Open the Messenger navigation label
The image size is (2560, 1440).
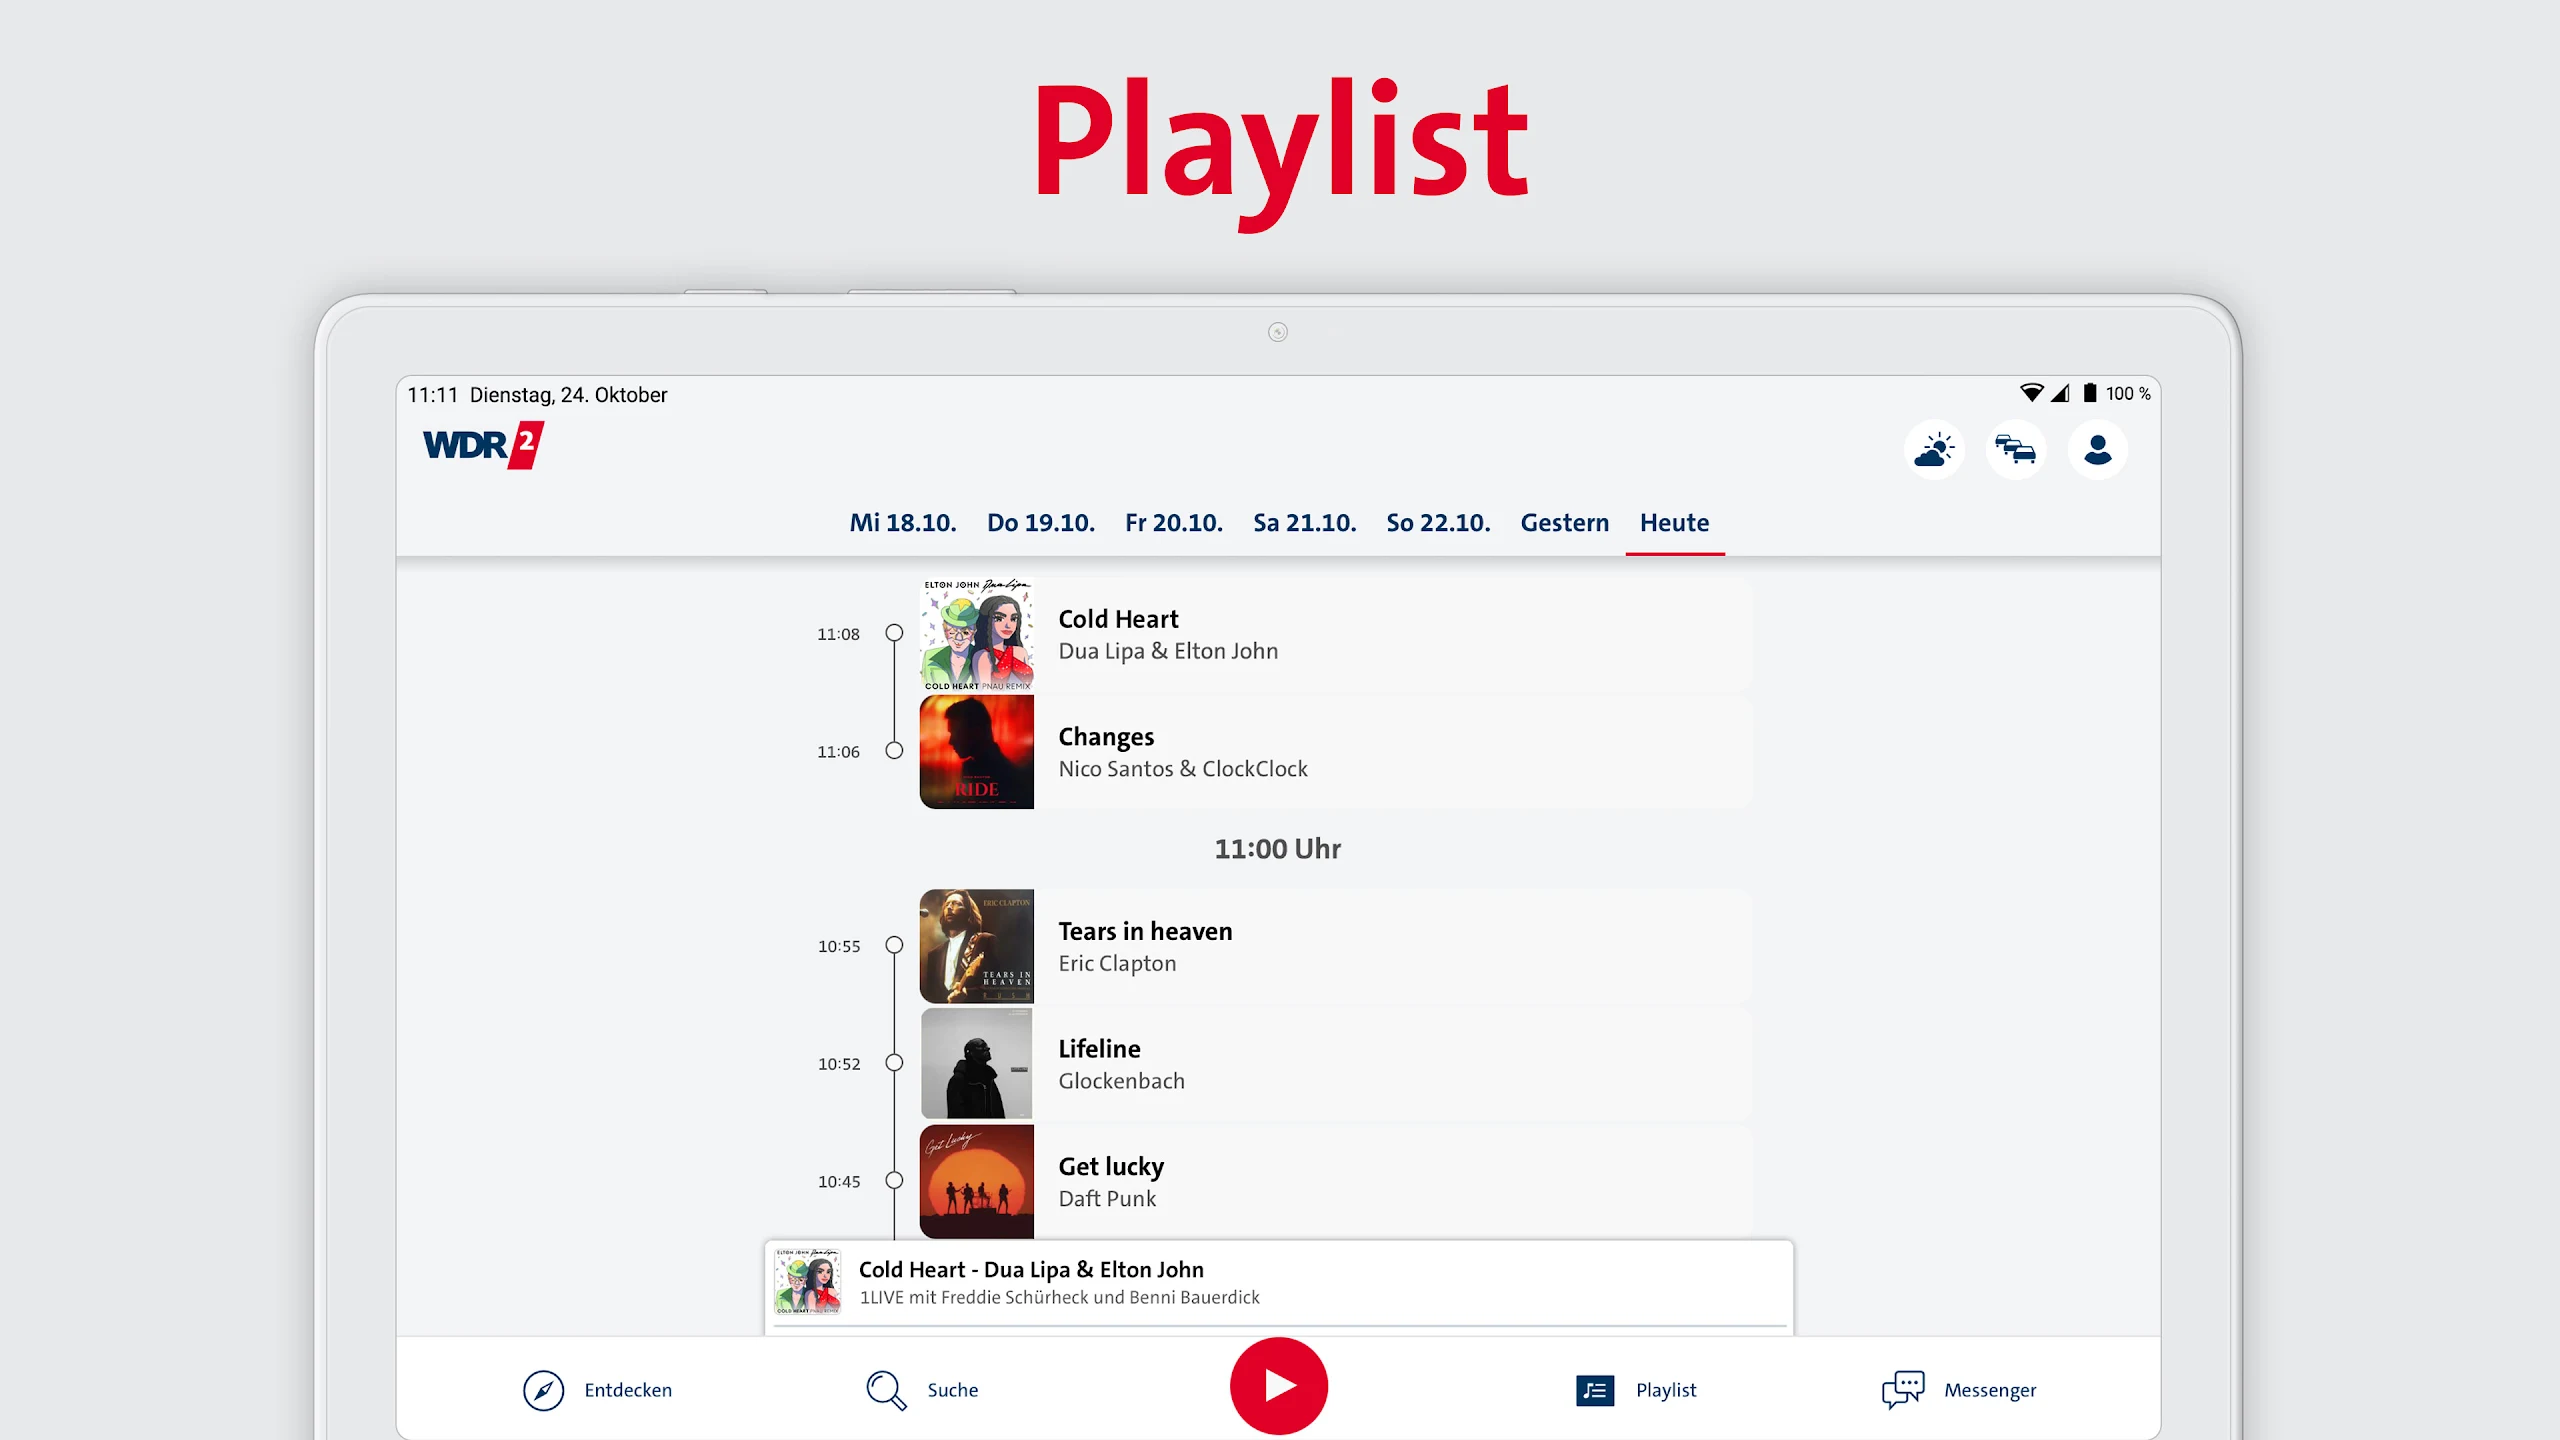tap(1990, 1390)
